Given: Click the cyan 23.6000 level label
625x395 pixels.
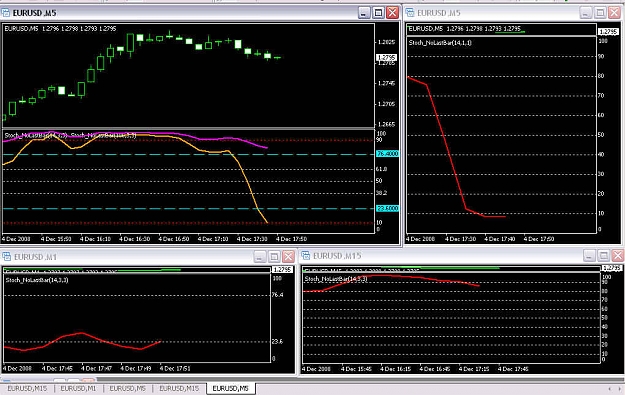Looking at the screenshot, I should pos(387,208).
